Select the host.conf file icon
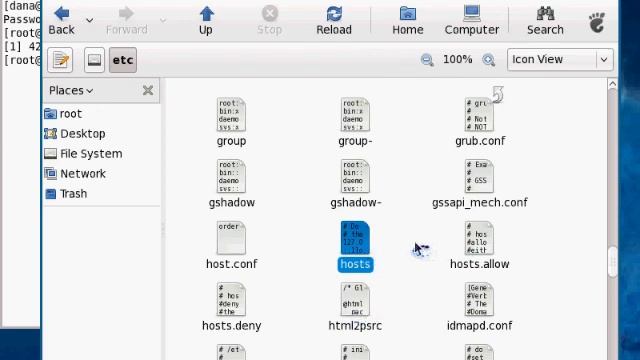The image size is (640, 360). coord(231,238)
